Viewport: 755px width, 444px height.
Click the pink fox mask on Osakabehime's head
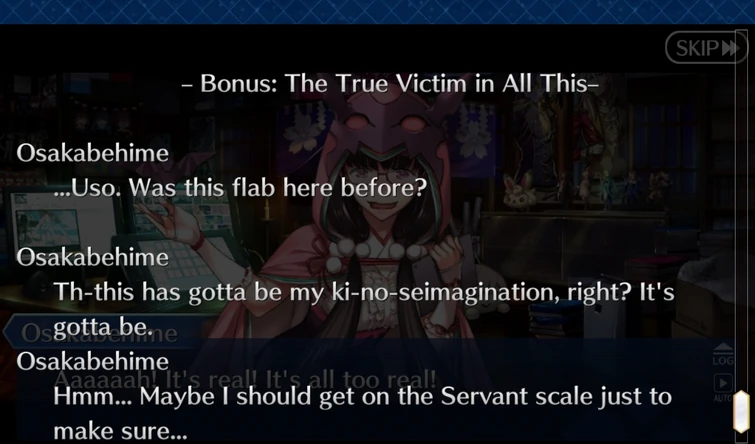pos(385,124)
